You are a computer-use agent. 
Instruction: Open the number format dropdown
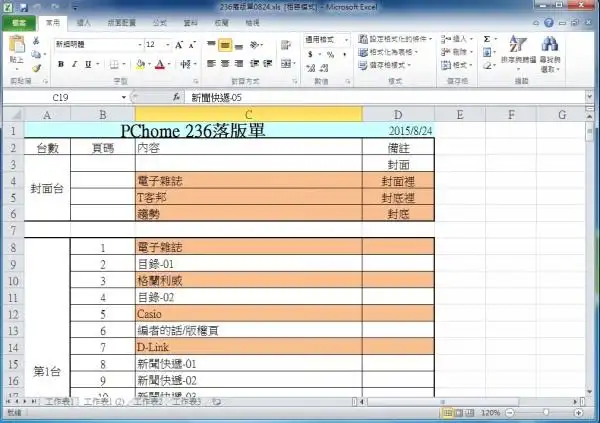[x=346, y=39]
